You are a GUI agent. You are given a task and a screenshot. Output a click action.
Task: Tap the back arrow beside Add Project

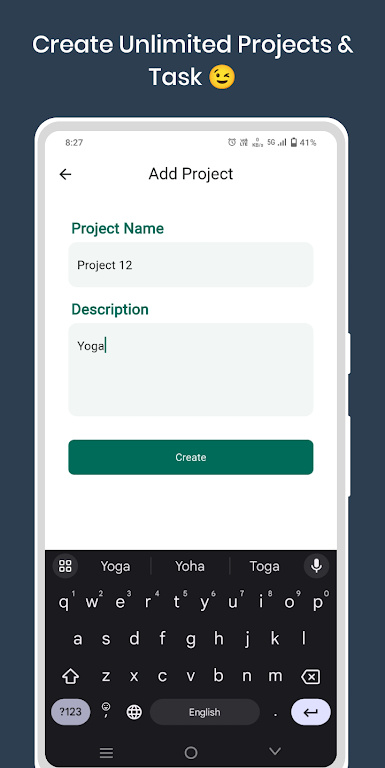(65, 174)
